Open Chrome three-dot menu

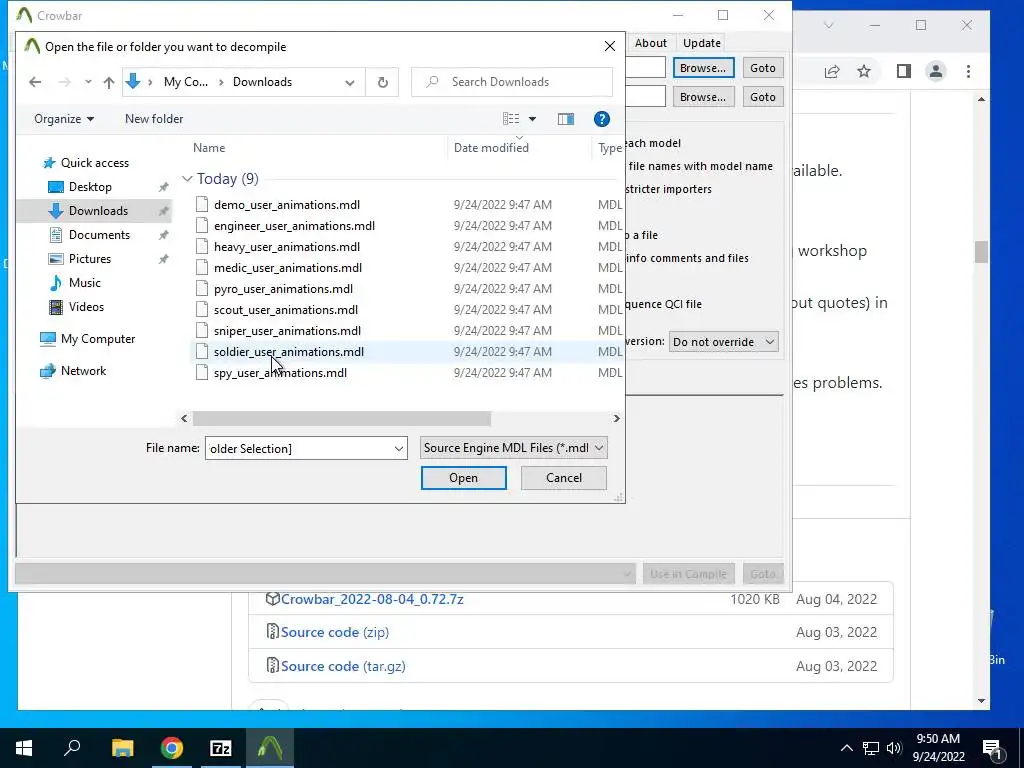pos(968,71)
